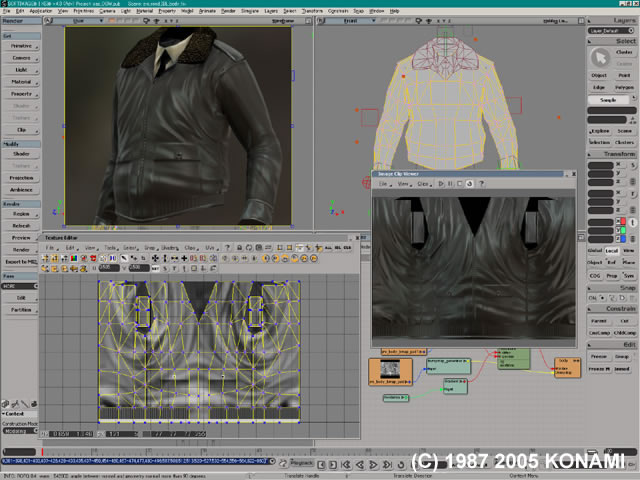Click the camera icon in viewport A header
Image resolution: width=640 pixels, height=480 pixels.
(x=146, y=21)
